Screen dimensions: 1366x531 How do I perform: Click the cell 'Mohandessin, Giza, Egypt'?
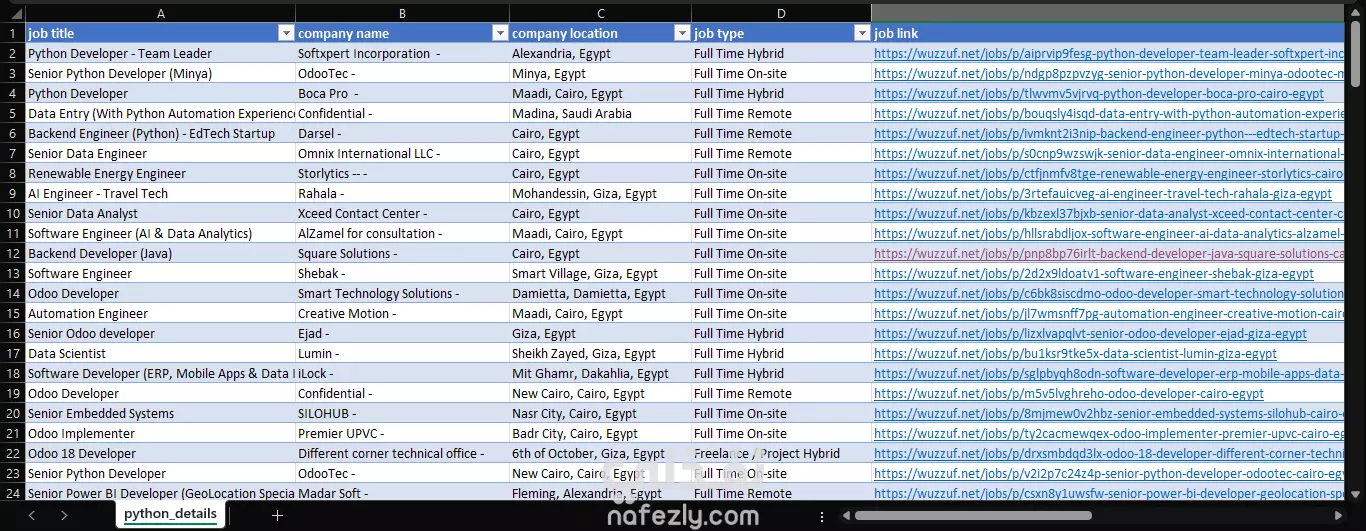click(x=600, y=193)
